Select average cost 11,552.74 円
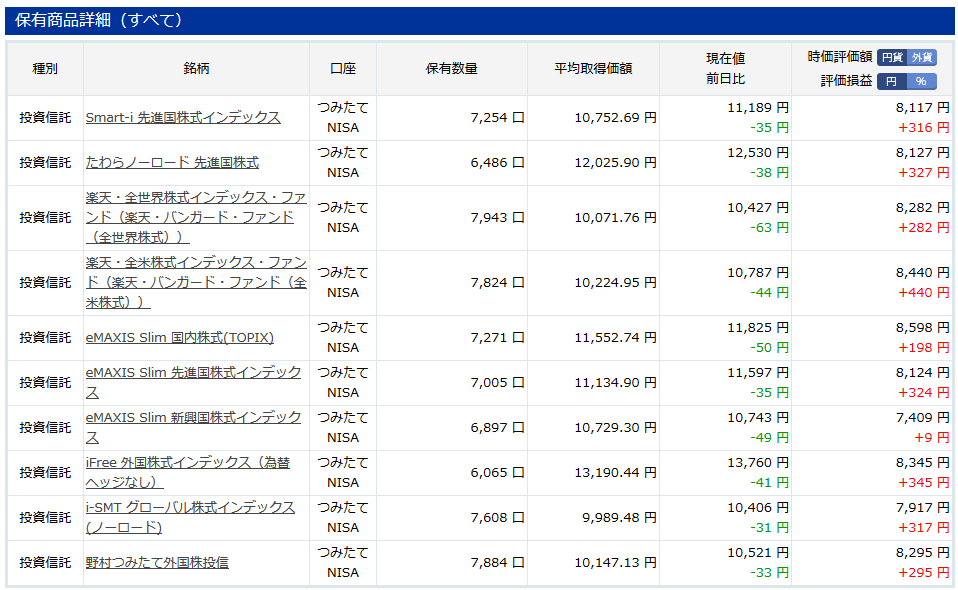 (615, 337)
